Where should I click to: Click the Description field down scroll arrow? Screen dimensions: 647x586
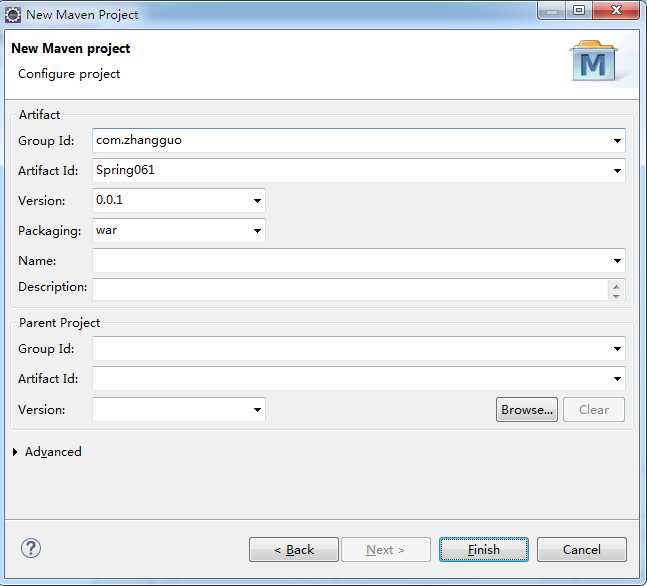[x=616, y=295]
